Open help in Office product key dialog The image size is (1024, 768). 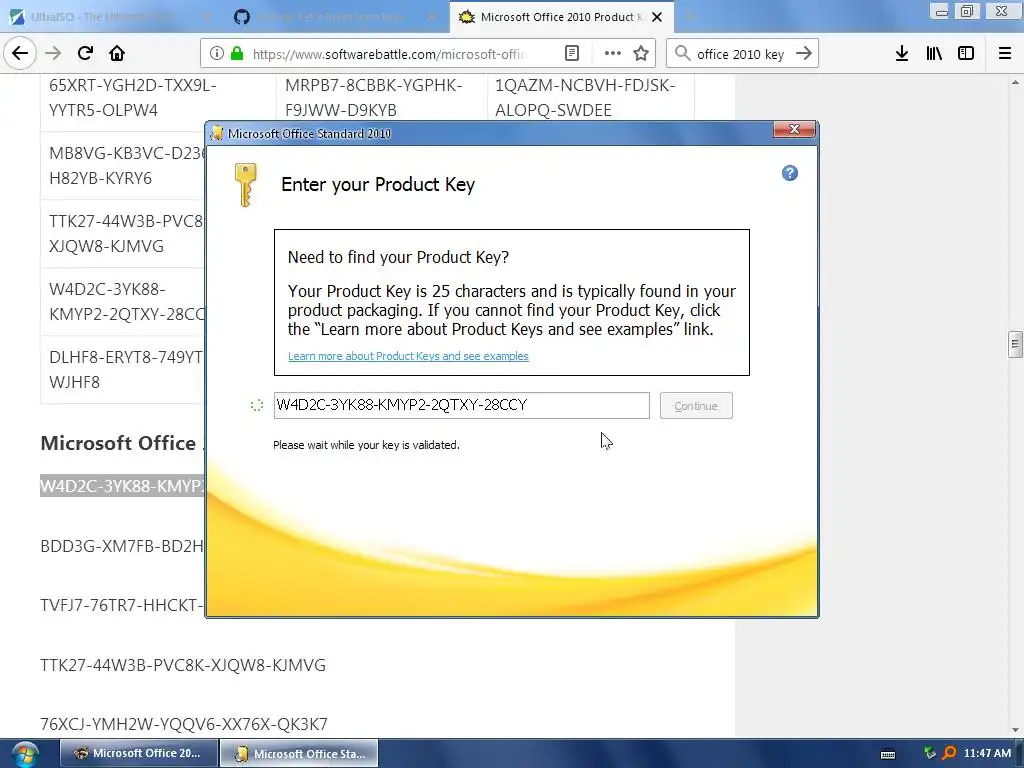click(x=790, y=173)
